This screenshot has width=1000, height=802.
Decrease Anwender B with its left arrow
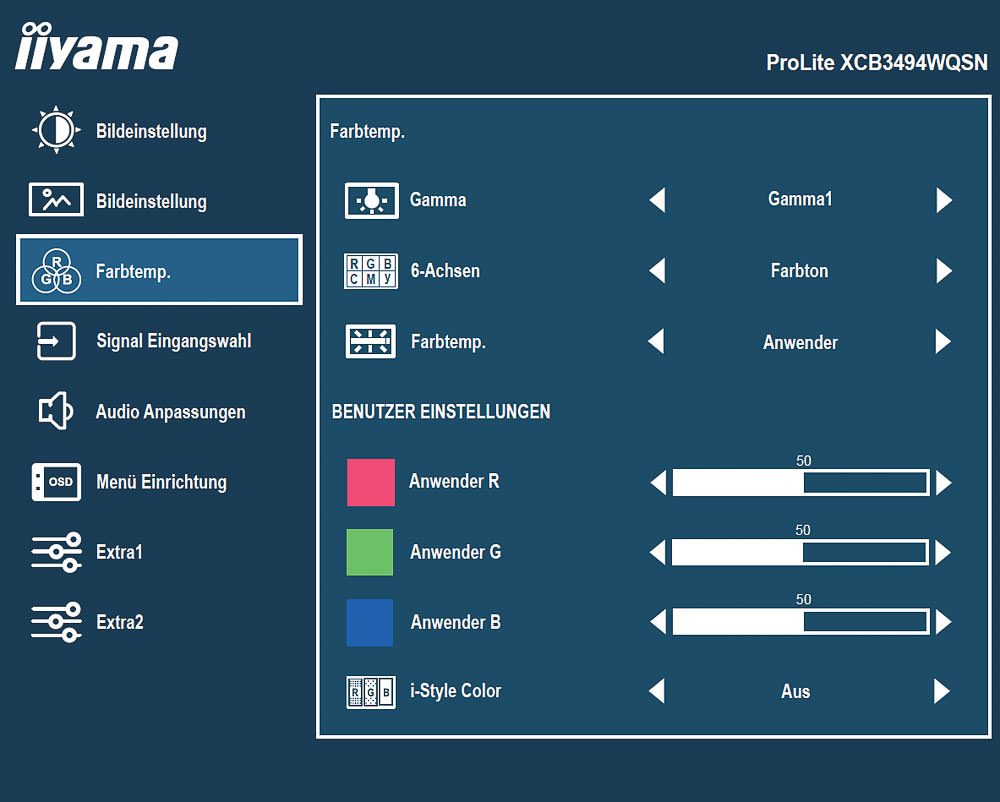pyautogui.click(x=658, y=622)
